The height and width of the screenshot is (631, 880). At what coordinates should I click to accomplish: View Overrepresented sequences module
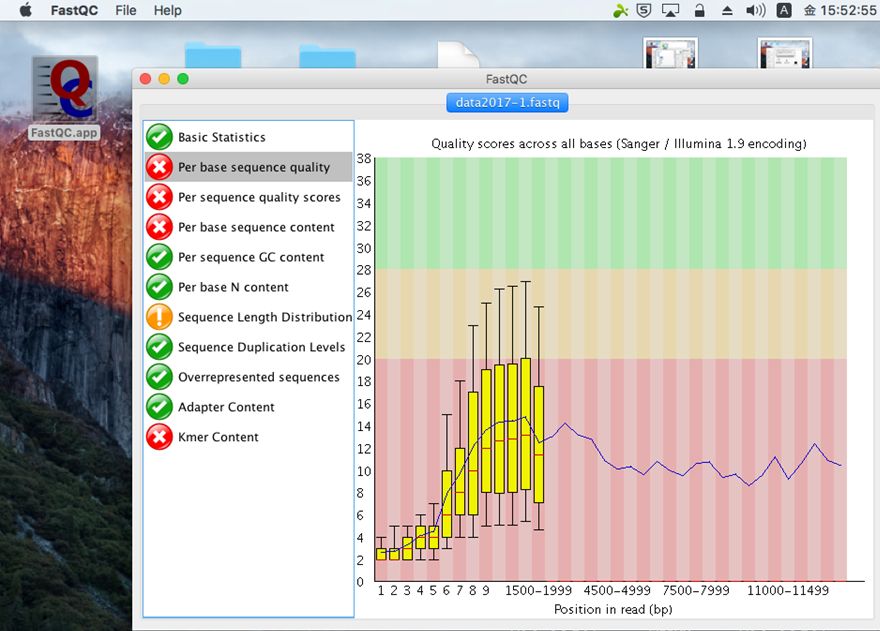tap(249, 377)
